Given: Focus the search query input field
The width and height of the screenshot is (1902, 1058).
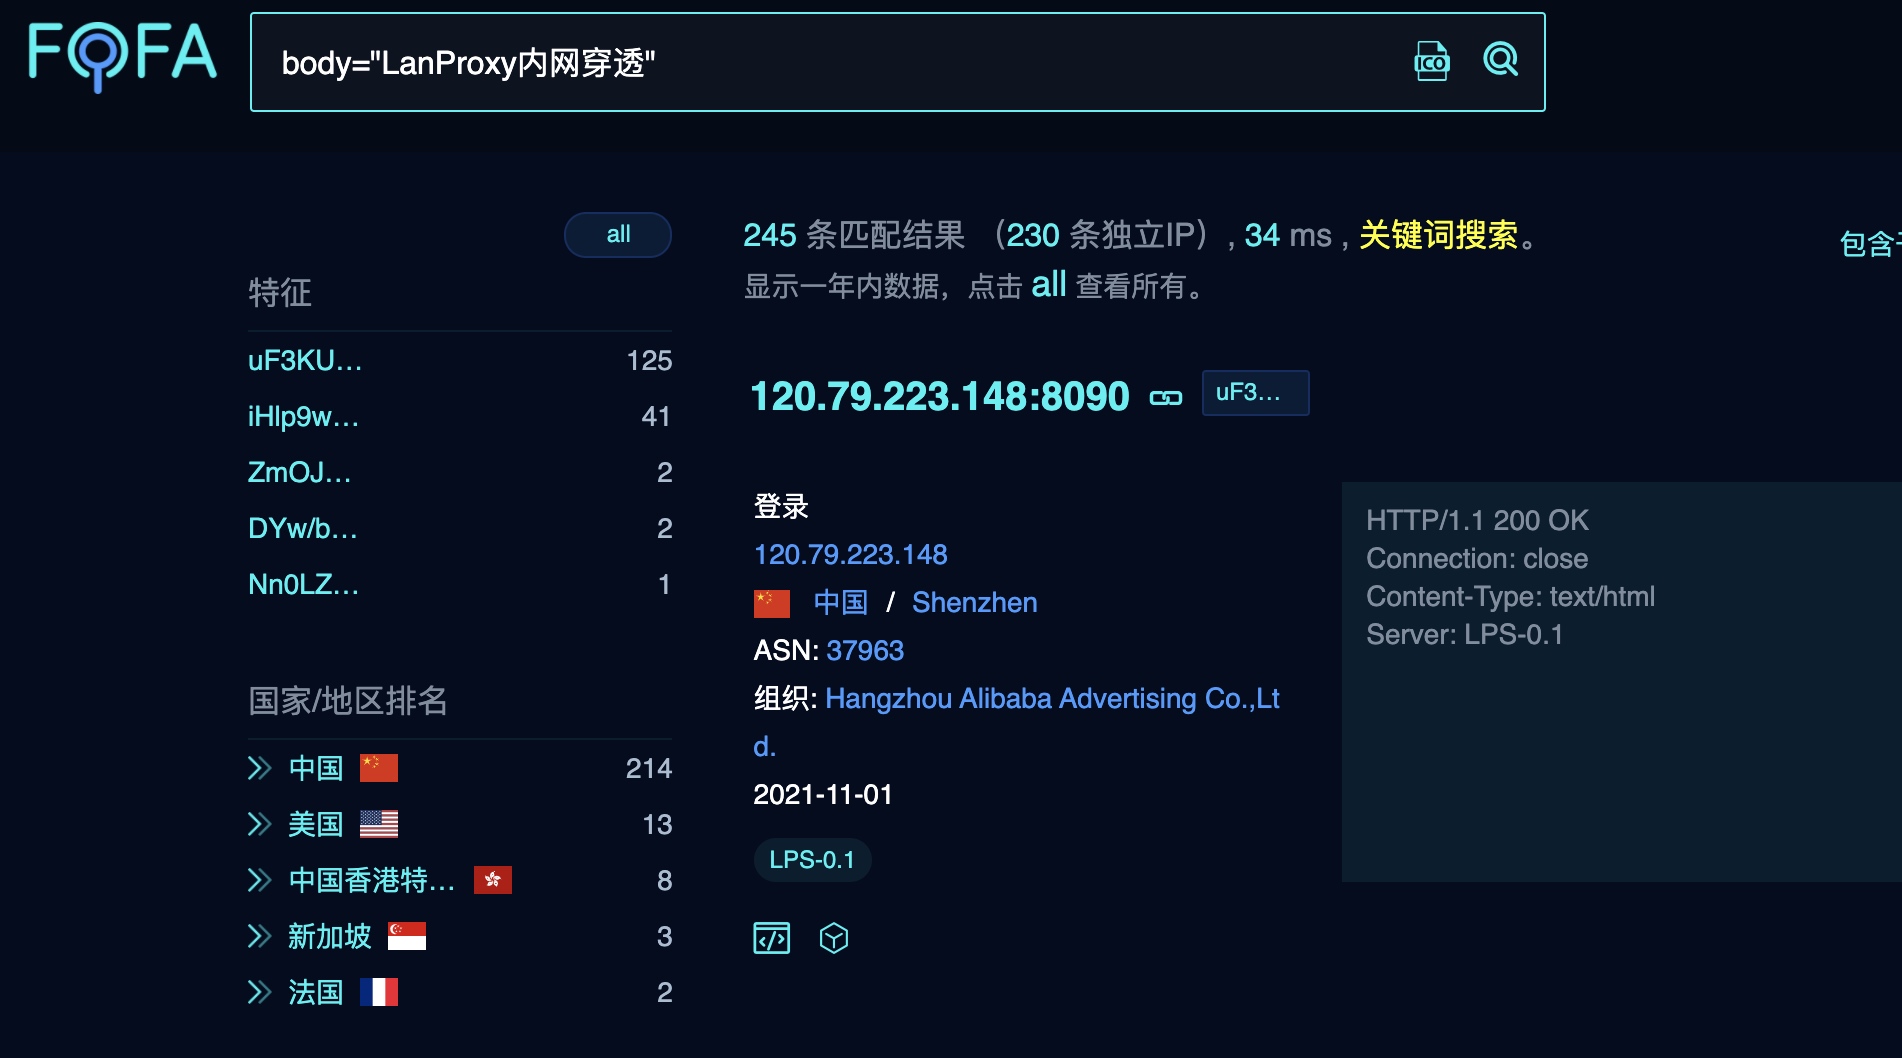Looking at the screenshot, I should [x=820, y=63].
